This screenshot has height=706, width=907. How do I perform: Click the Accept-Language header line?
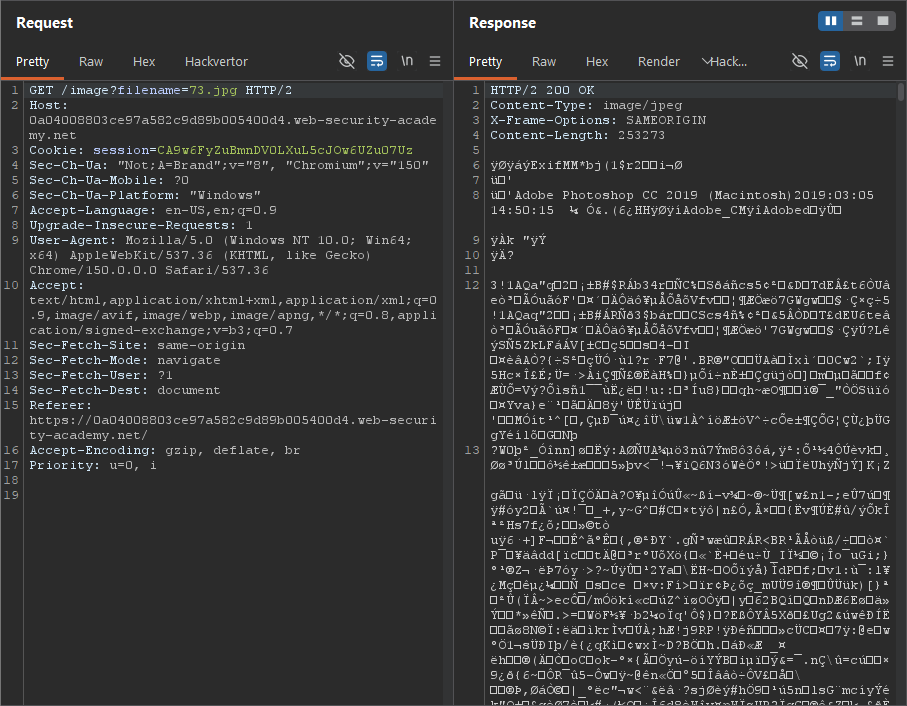pyautogui.click(x=153, y=210)
